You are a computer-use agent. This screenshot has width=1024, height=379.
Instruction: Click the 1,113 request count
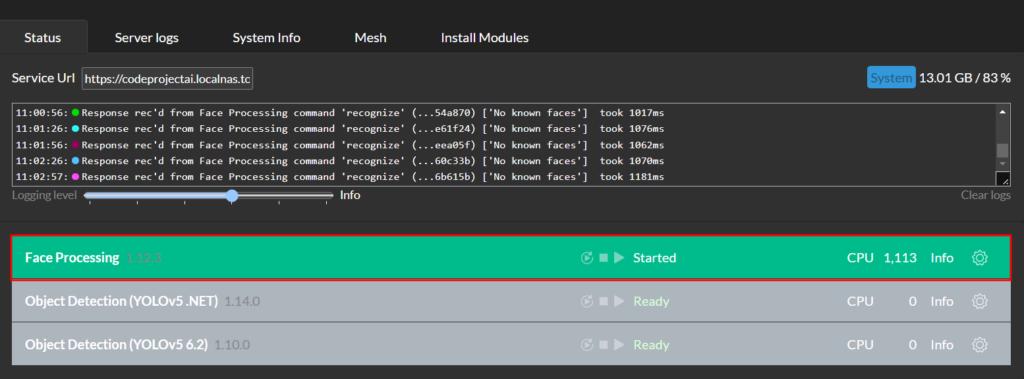901,258
